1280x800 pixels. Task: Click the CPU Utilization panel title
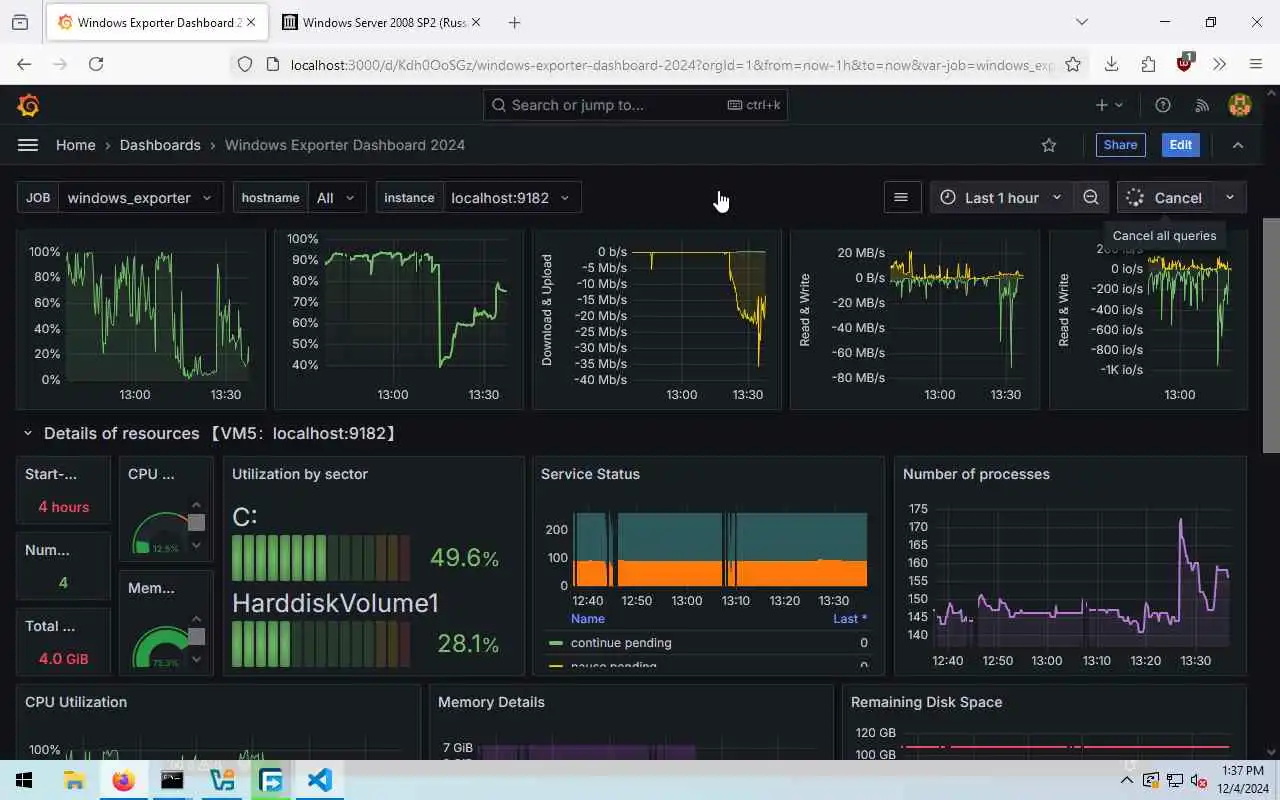[76, 702]
